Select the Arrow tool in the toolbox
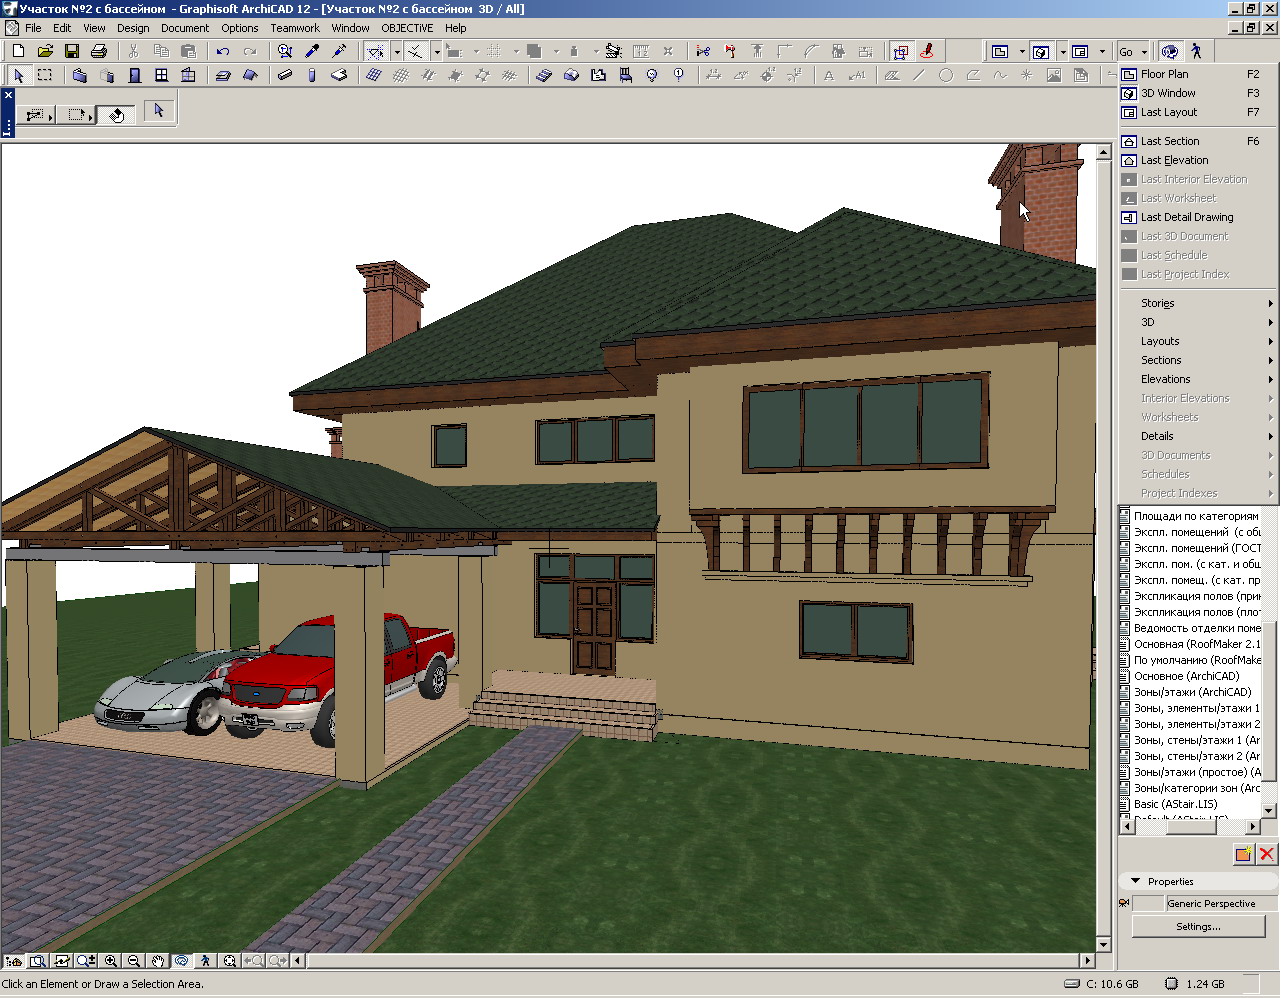This screenshot has height=998, width=1281. coord(18,75)
